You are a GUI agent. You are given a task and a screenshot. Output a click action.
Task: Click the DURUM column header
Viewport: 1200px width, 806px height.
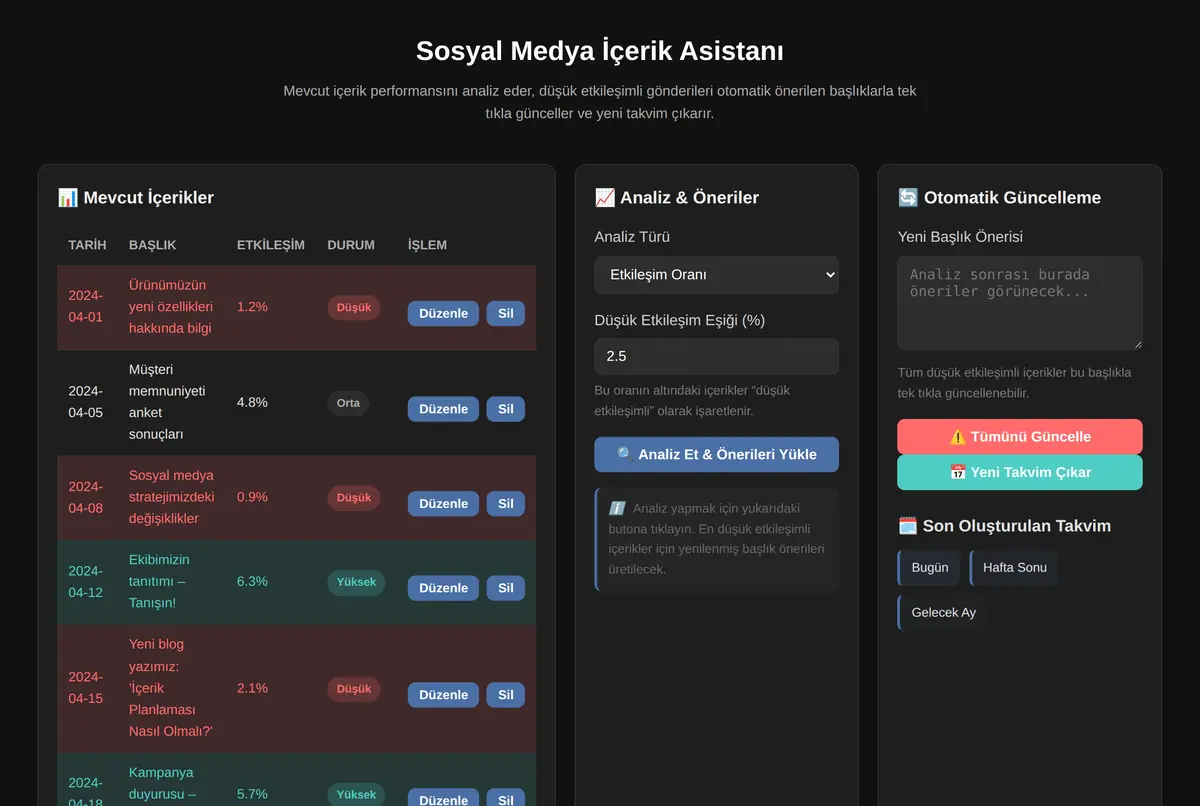351,245
